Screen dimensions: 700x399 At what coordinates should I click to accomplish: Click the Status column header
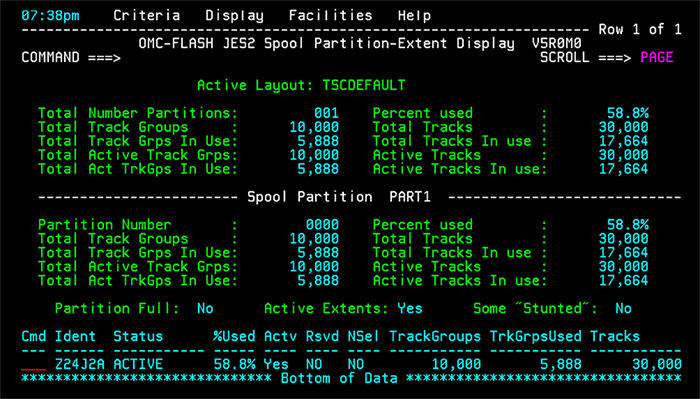click(138, 337)
